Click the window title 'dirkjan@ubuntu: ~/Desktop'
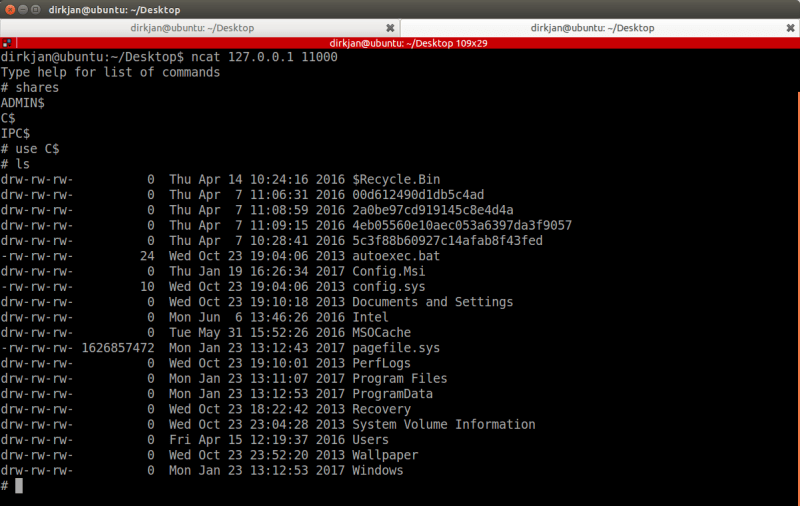This screenshot has height=506, width=800. pyautogui.click(x=114, y=10)
